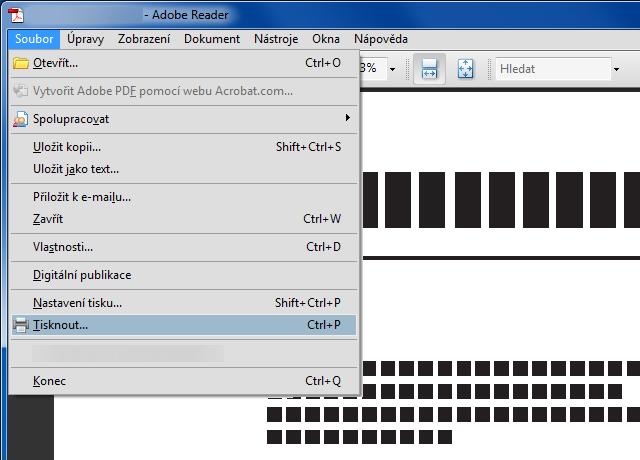
Task: Select Uložit jako text...
Action: point(184,169)
